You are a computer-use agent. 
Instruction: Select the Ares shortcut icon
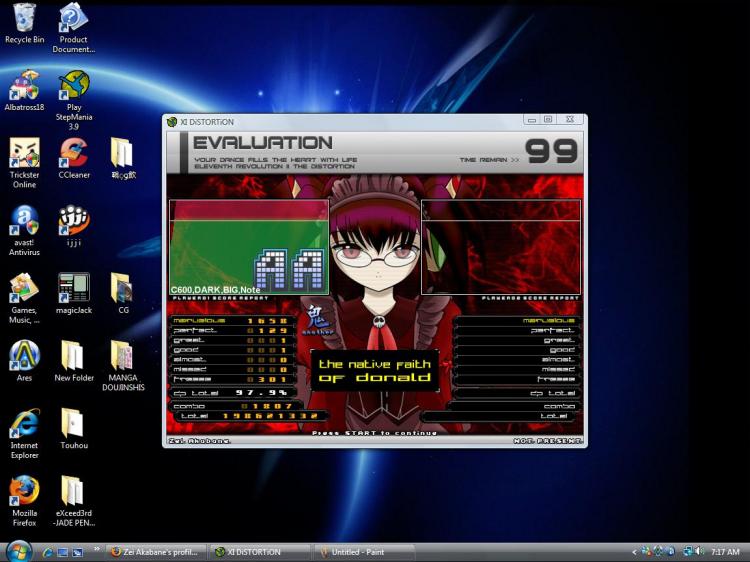(24, 356)
